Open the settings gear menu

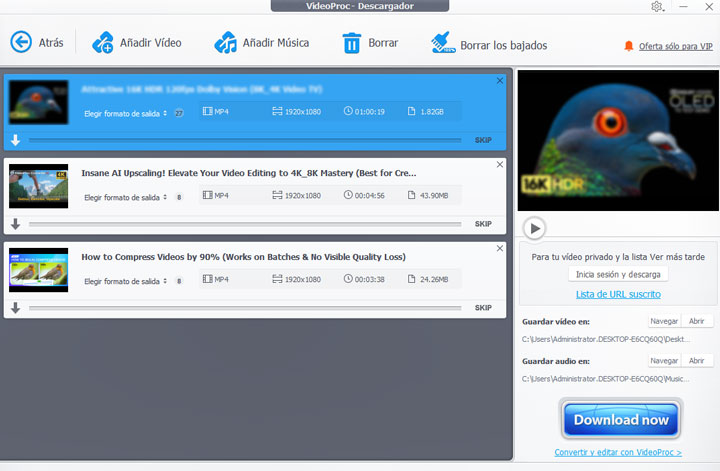tap(657, 6)
